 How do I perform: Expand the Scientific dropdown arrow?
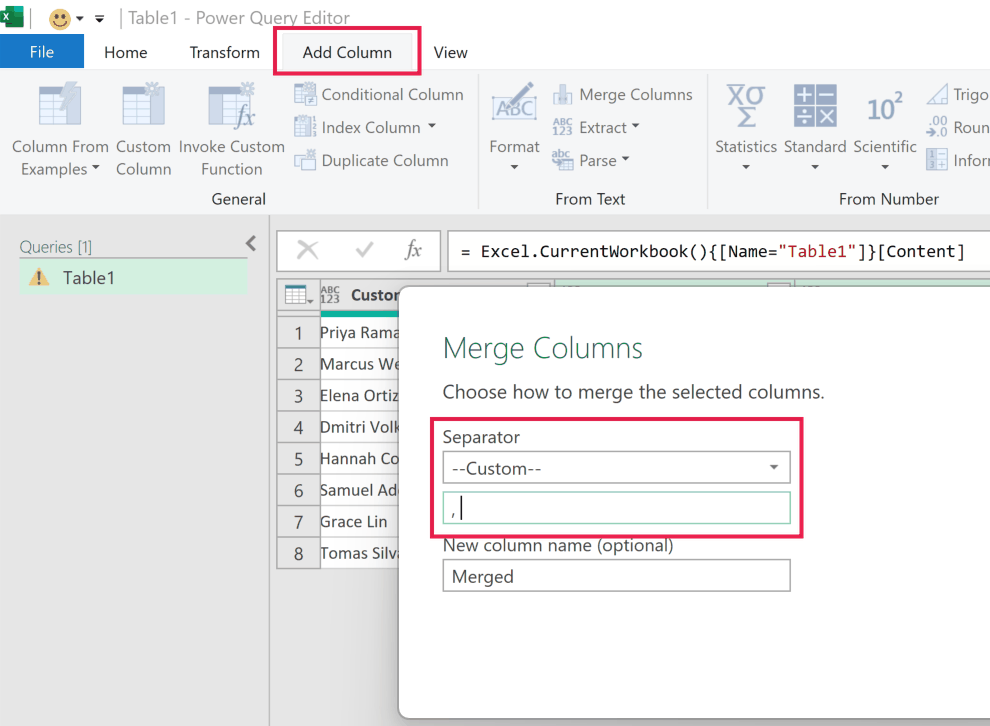[x=885, y=167]
